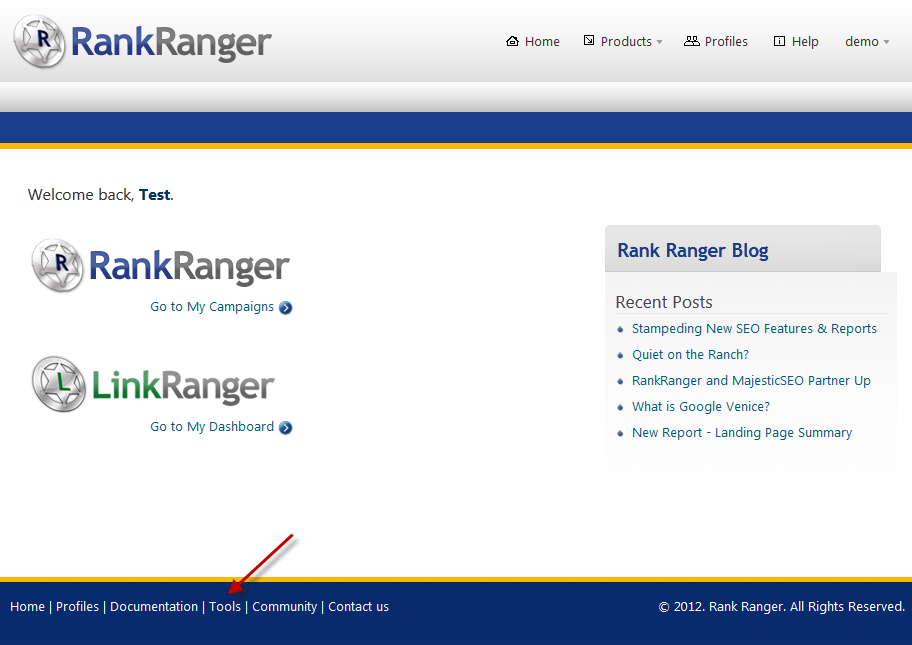Open the What is Google Venice? post
912x645 pixels.
click(x=701, y=407)
